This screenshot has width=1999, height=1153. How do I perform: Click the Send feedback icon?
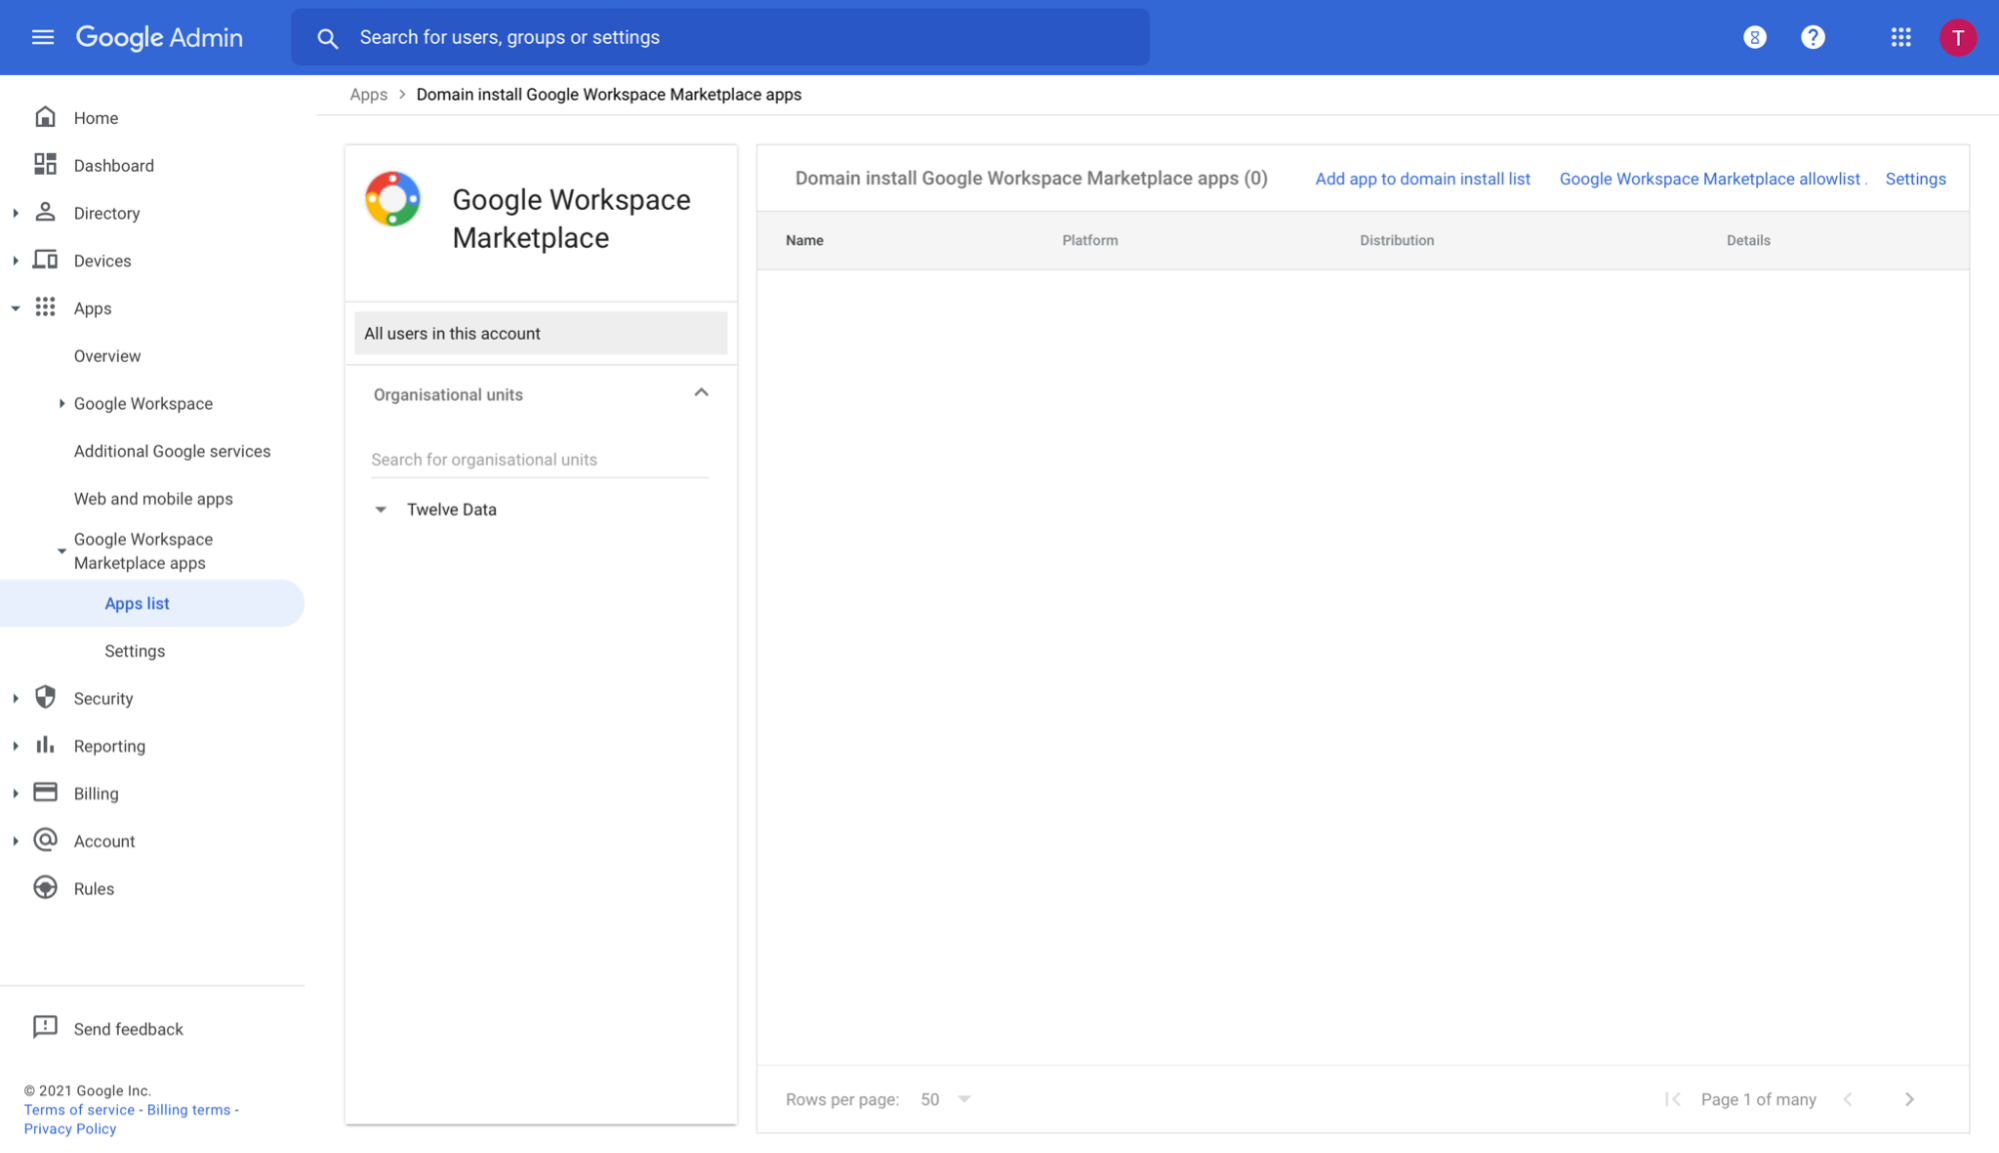coord(43,1027)
